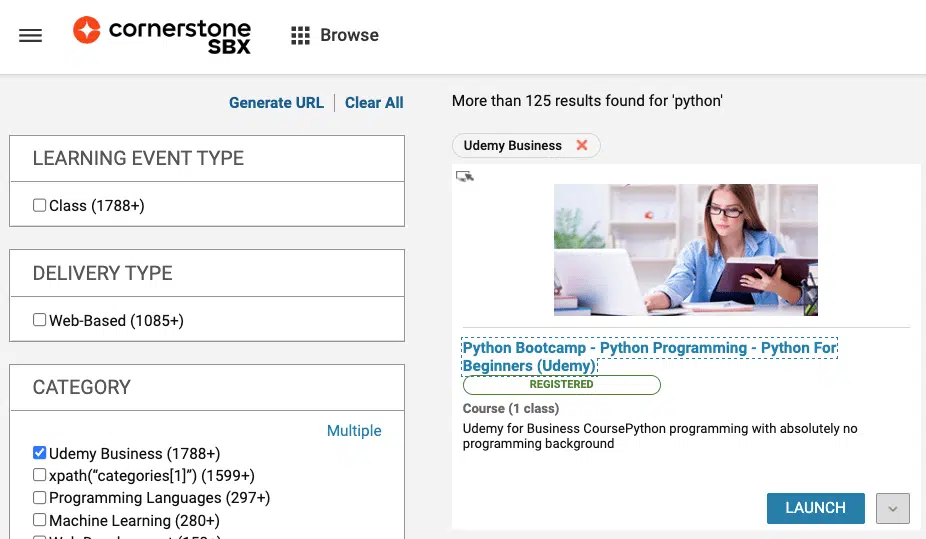Check the Class (1788+) checkbox
Screen dimensions: 926x539
pyautogui.click(x=39, y=205)
